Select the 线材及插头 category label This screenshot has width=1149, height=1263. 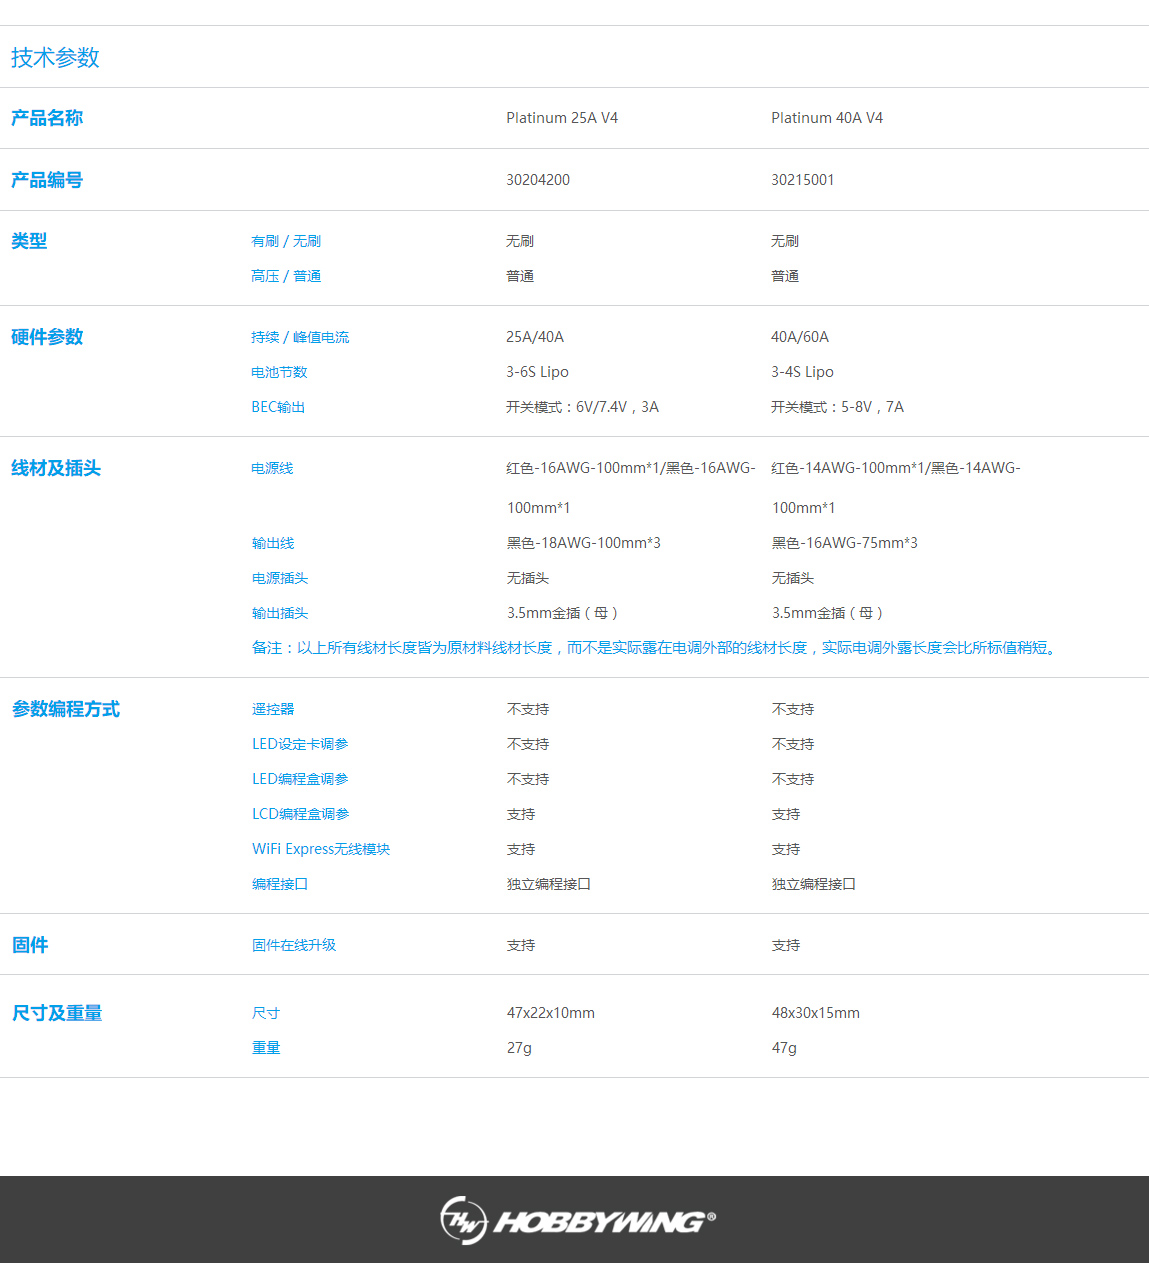(x=56, y=468)
